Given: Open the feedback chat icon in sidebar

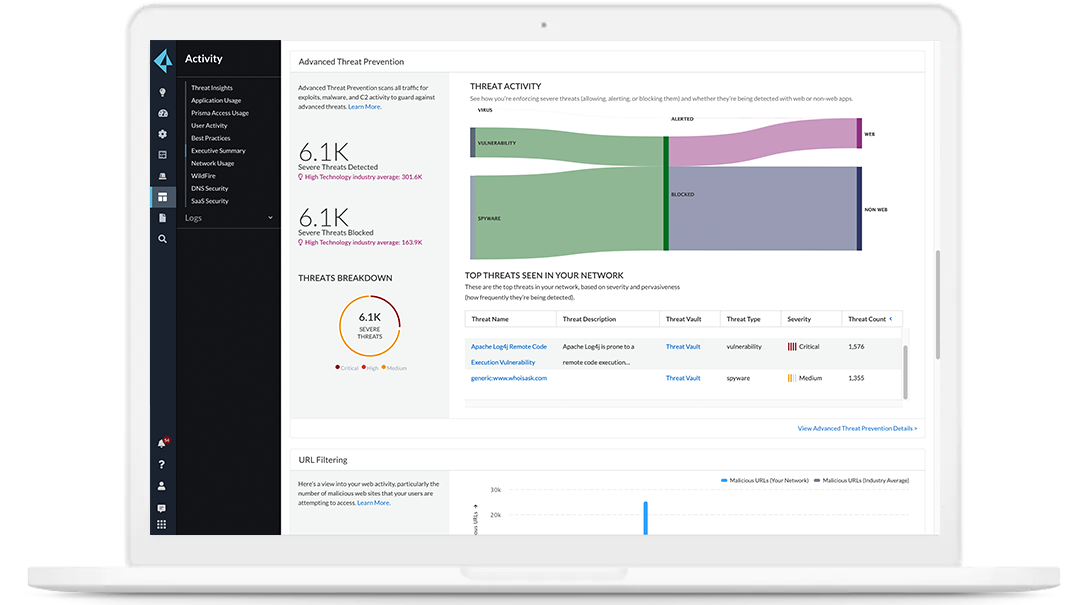Looking at the screenshot, I should (162, 510).
